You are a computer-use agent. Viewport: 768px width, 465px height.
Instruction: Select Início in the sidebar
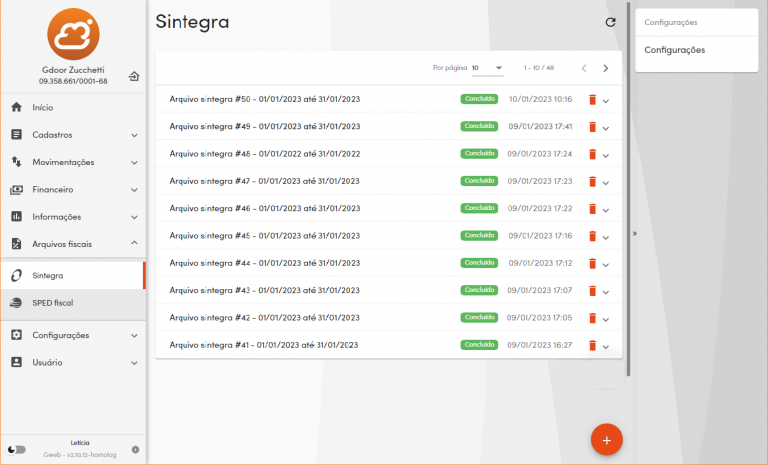click(42, 107)
